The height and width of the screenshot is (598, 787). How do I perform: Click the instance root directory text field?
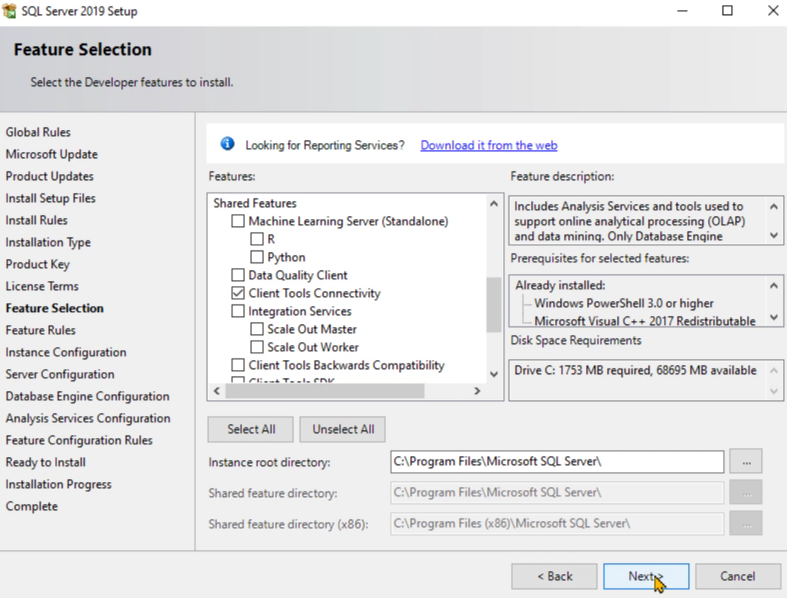pyautogui.click(x=556, y=462)
